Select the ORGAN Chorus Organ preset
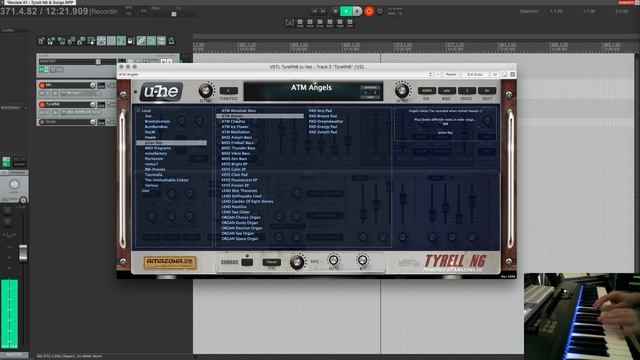The width and height of the screenshot is (640, 360). [x=241, y=217]
